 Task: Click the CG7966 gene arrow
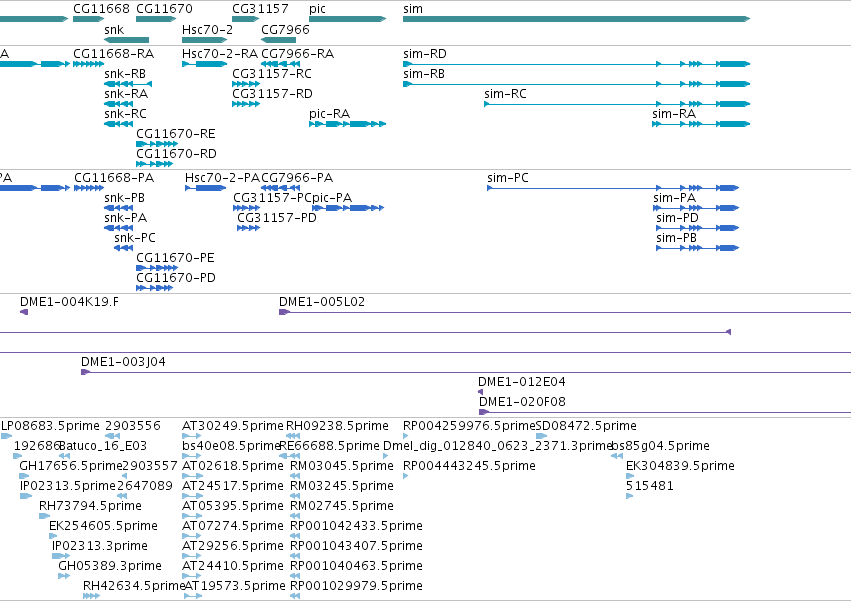pyautogui.click(x=278, y=40)
